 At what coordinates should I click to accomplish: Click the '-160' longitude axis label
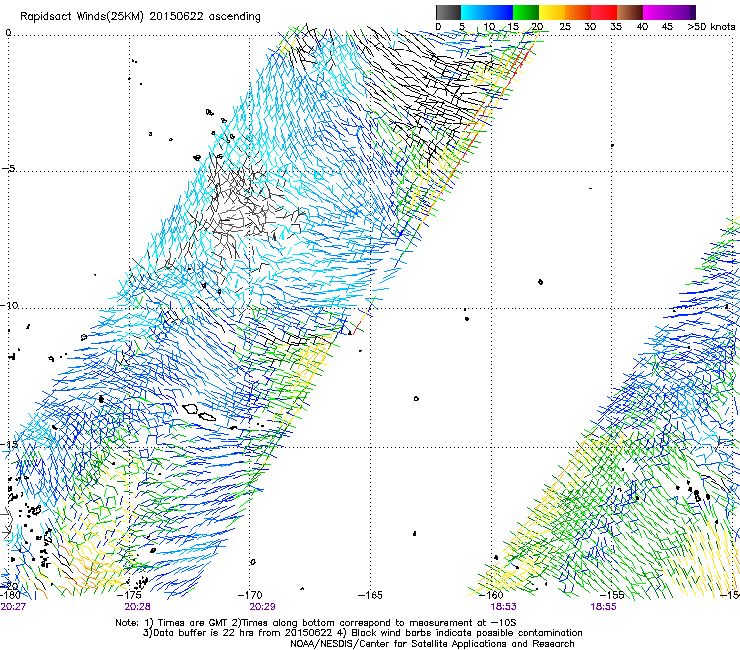click(491, 595)
